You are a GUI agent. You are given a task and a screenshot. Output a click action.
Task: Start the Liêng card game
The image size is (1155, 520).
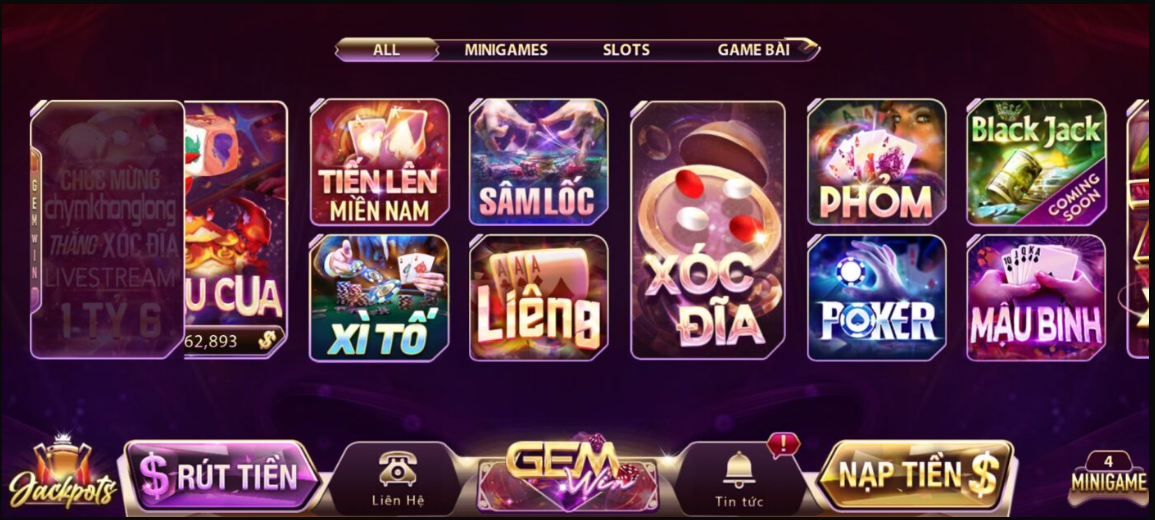click(539, 298)
